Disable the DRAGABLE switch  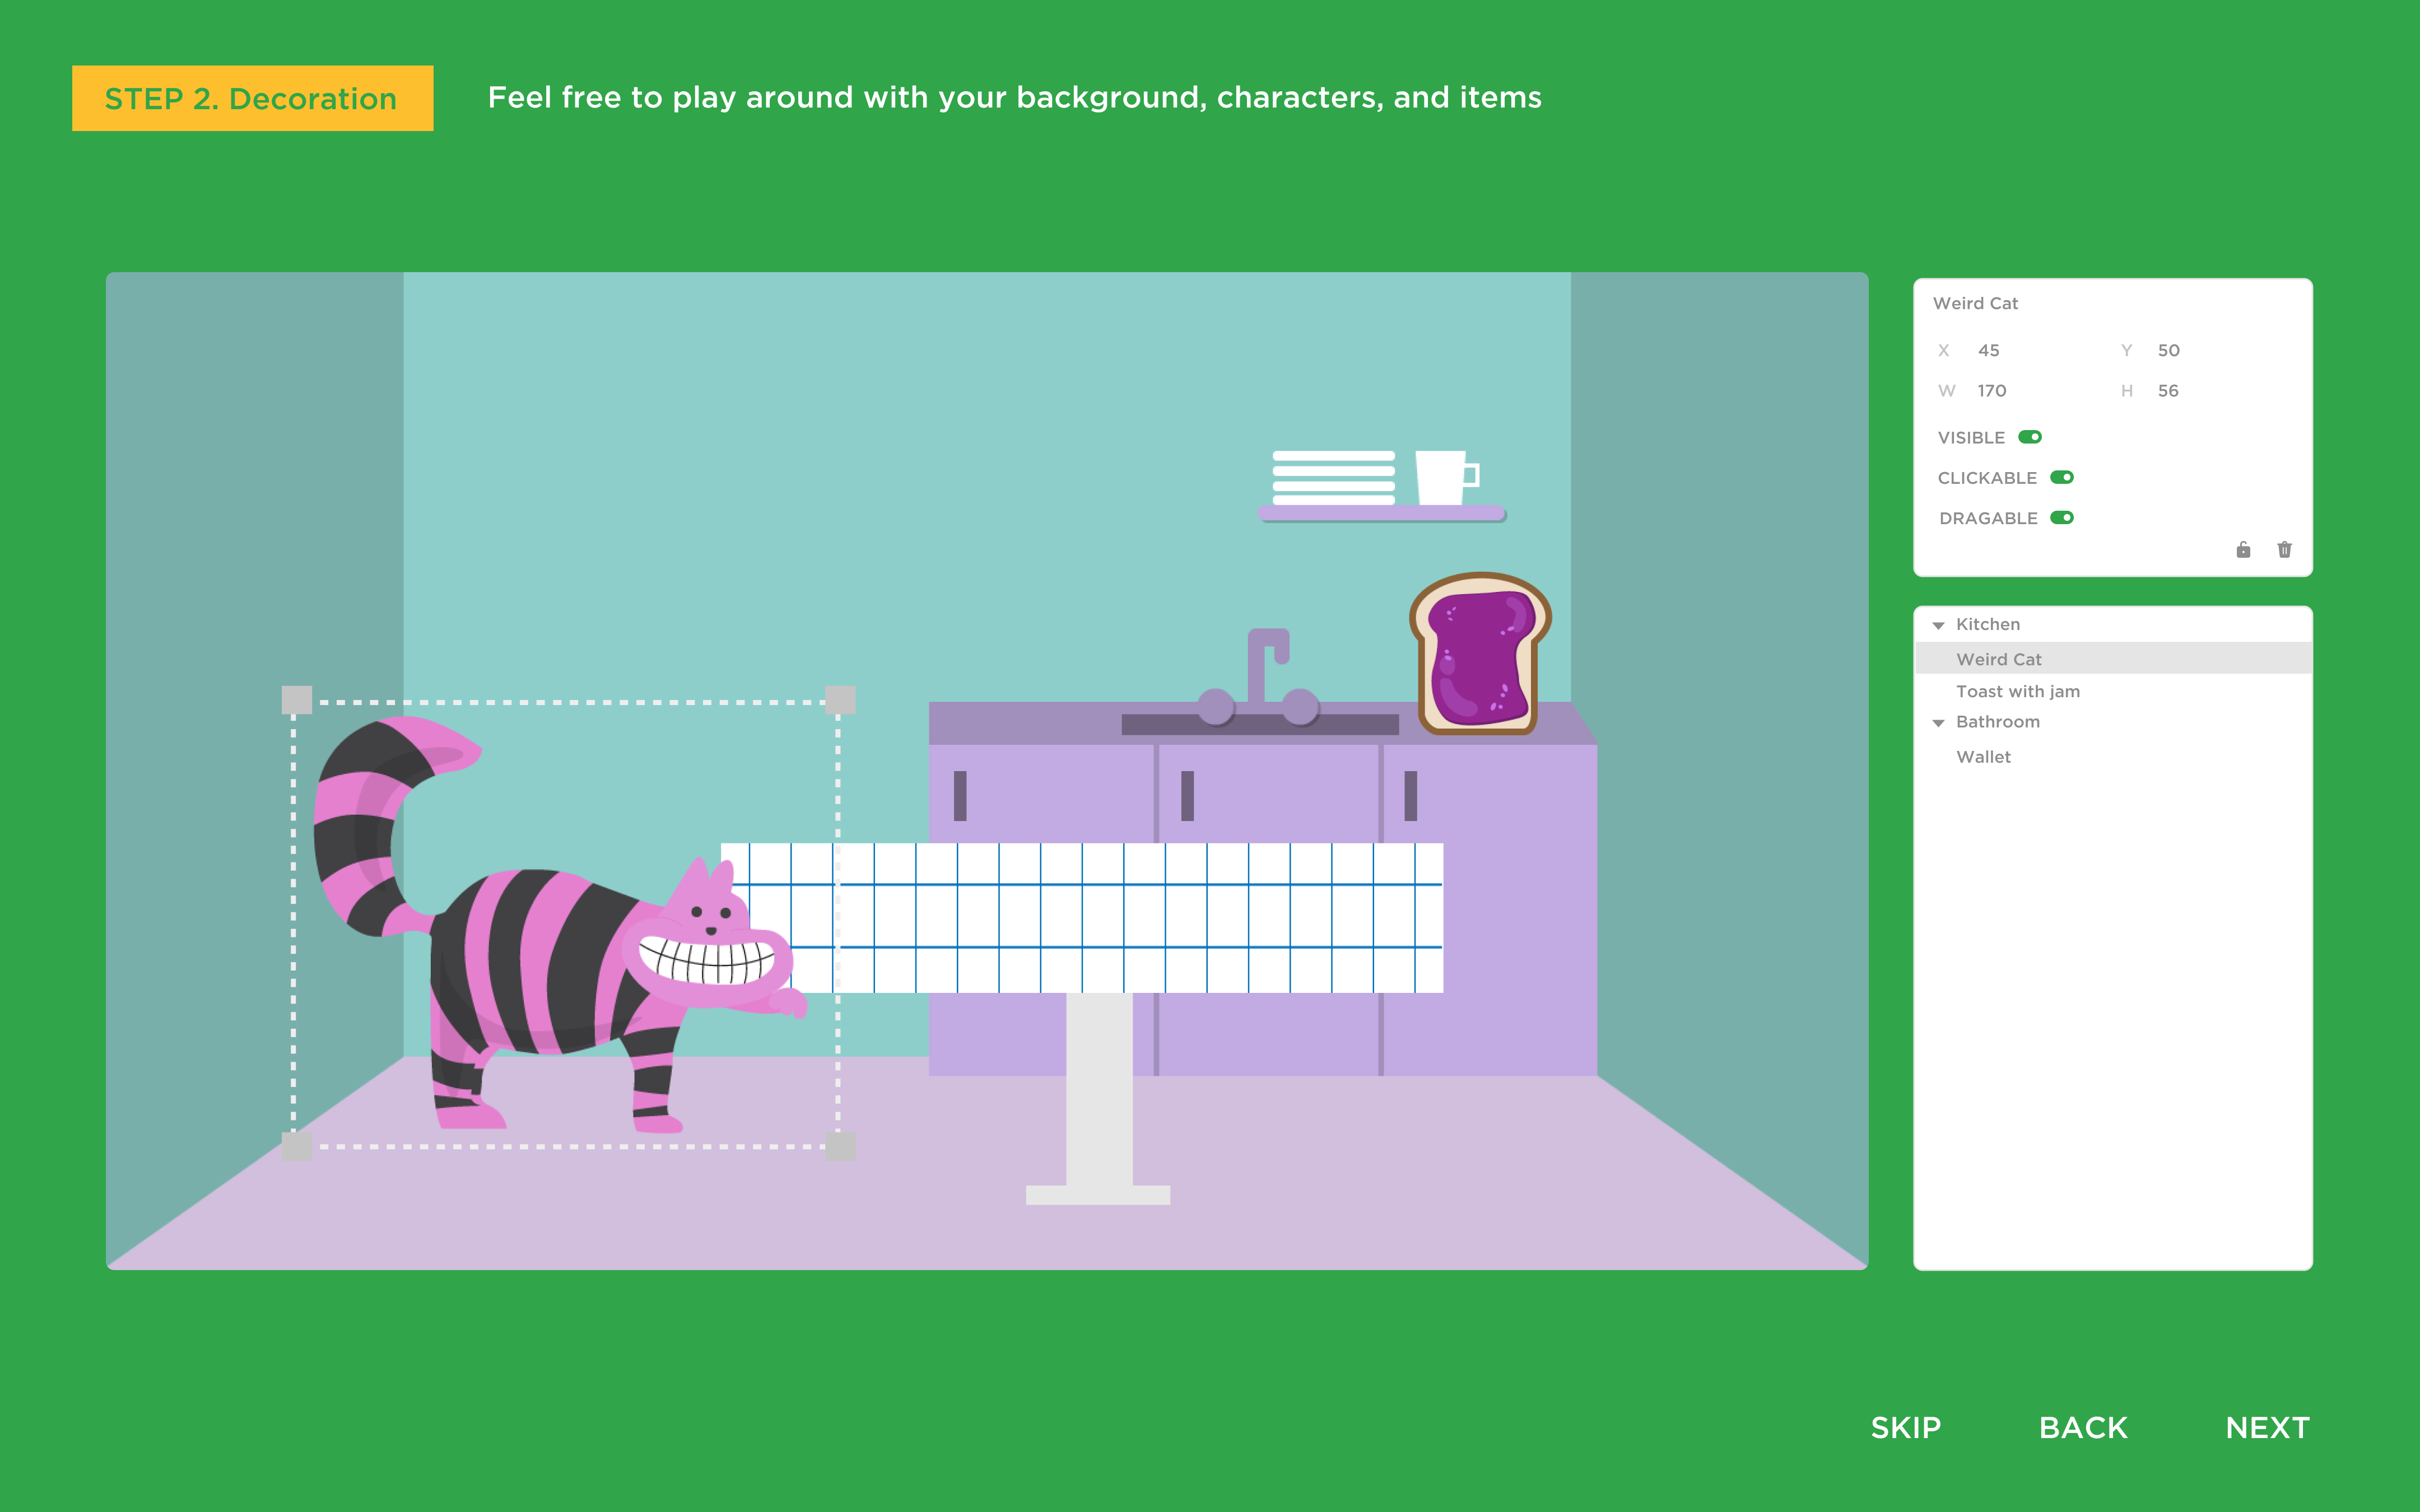click(2061, 517)
